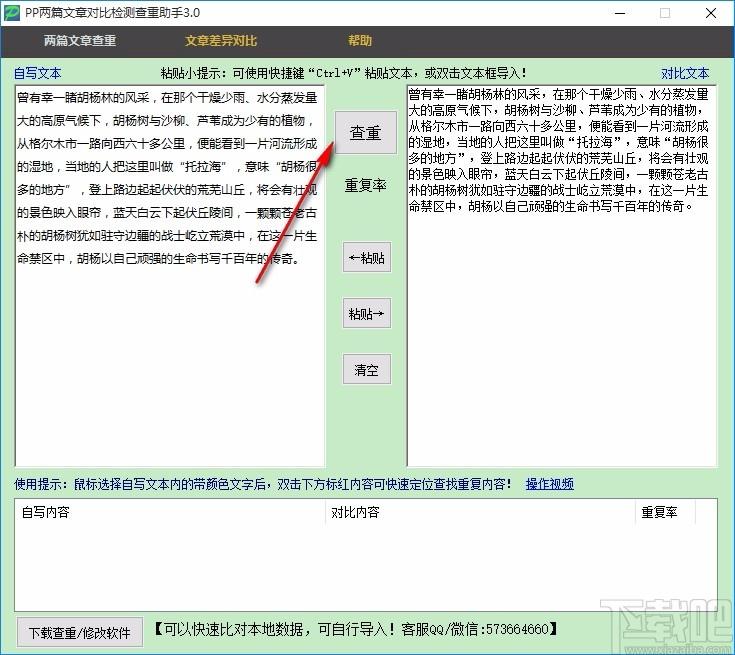Minimize the PP查重助手 window
Image resolution: width=735 pixels, height=655 pixels.
(620, 13)
